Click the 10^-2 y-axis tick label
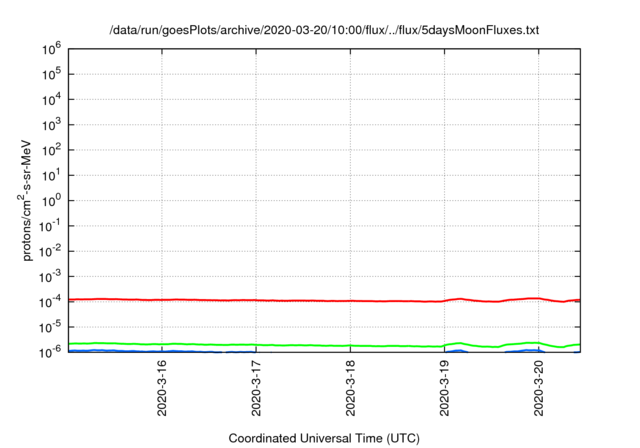The width and height of the screenshot is (640, 448). (x=50, y=251)
